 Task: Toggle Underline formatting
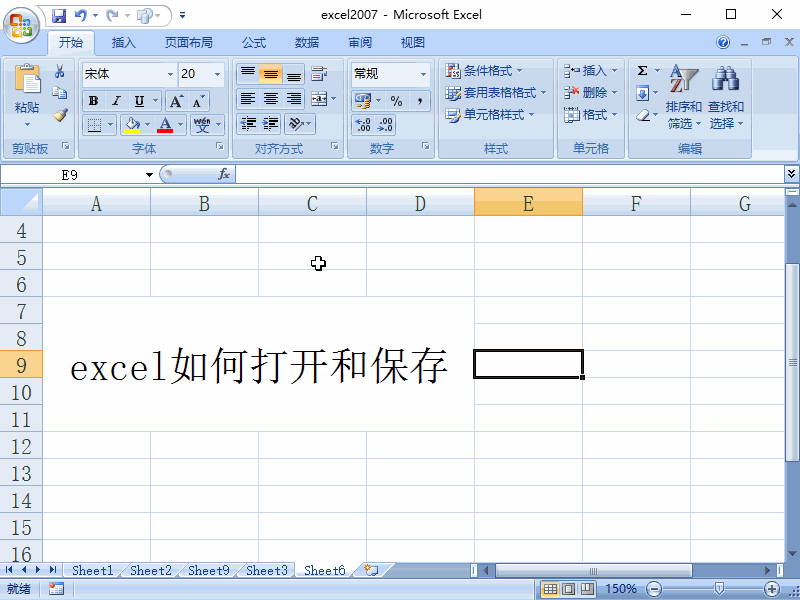138,101
